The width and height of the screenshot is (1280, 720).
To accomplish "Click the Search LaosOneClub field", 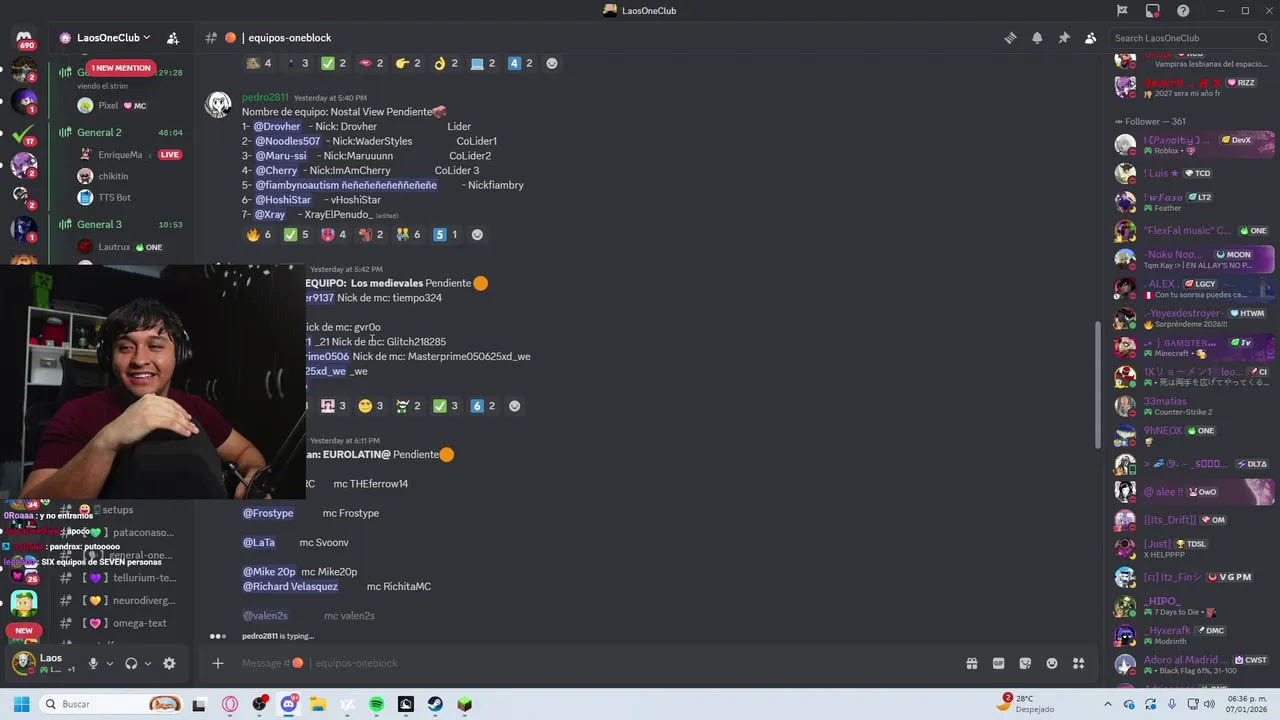I will tap(1191, 38).
